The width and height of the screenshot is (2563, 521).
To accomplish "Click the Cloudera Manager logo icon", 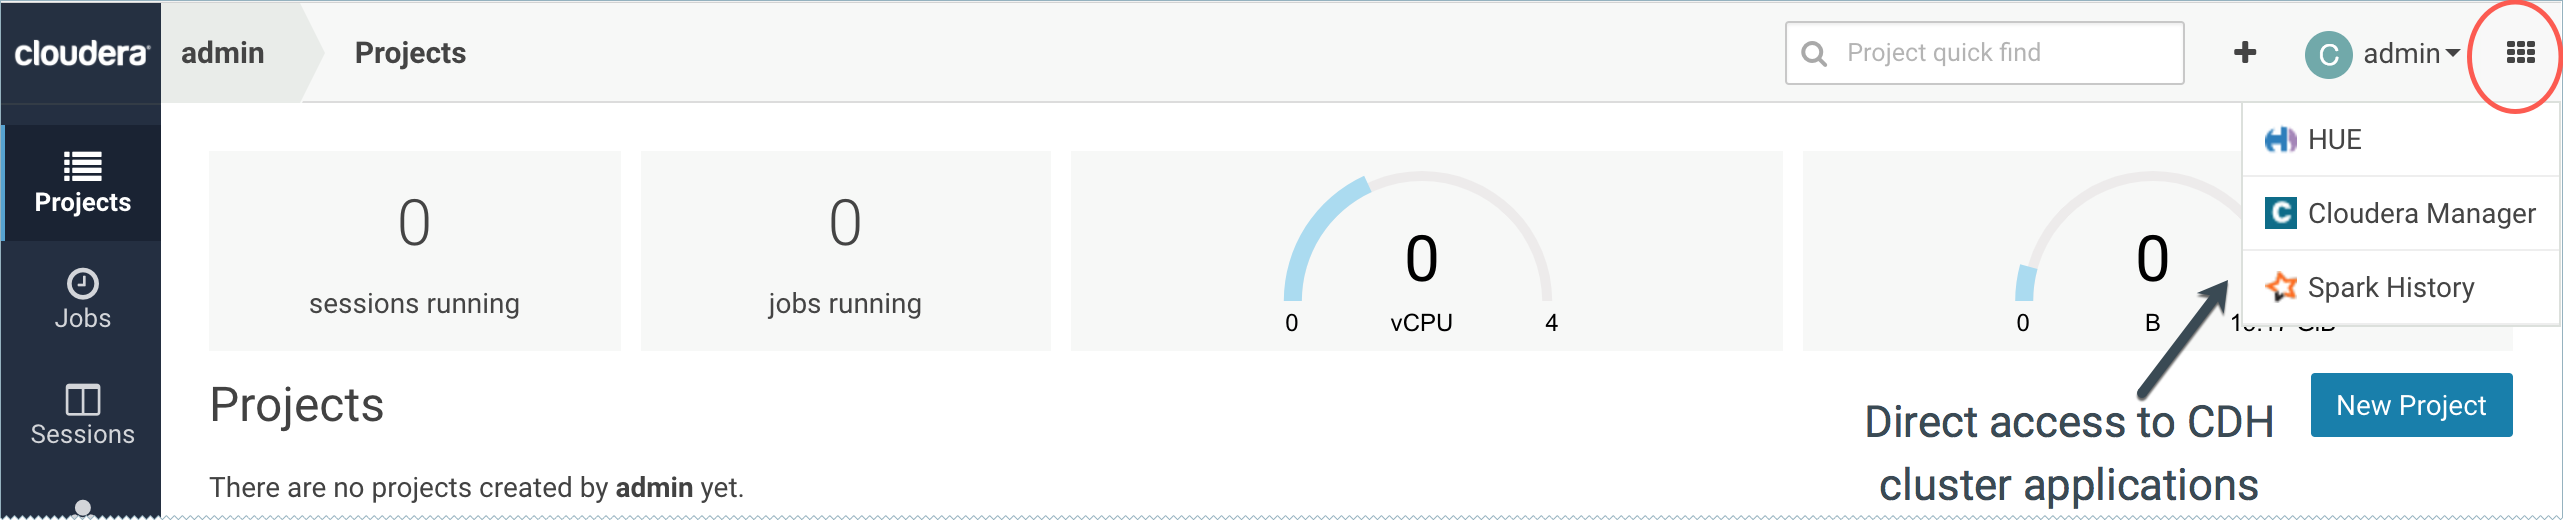I will [x=2280, y=213].
